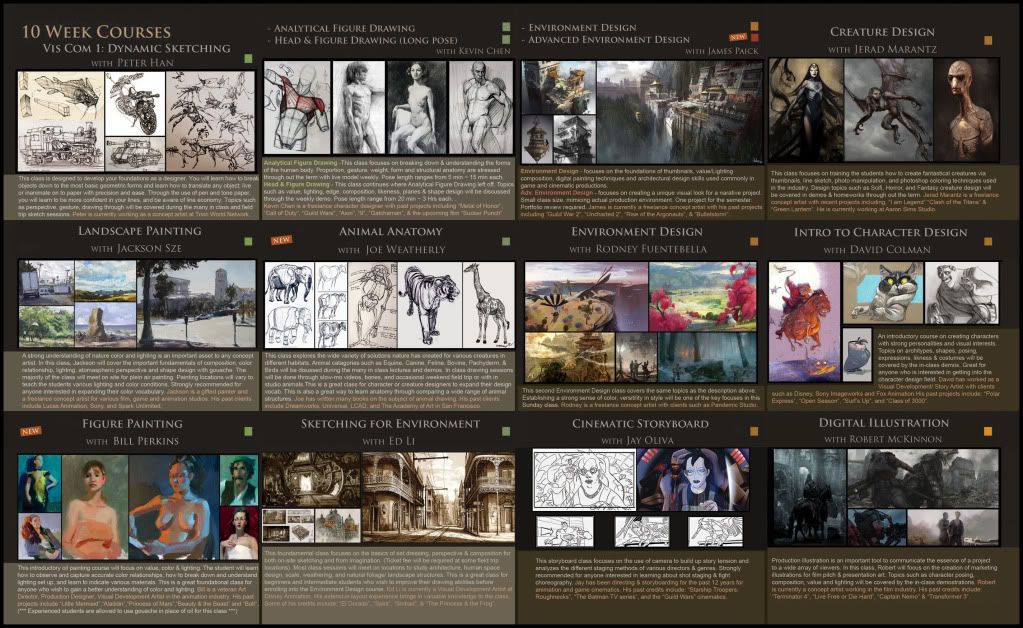Click the green square beside Vis Com 1: Dynamic Sketching
The height and width of the screenshot is (628, 1023).
248,59
